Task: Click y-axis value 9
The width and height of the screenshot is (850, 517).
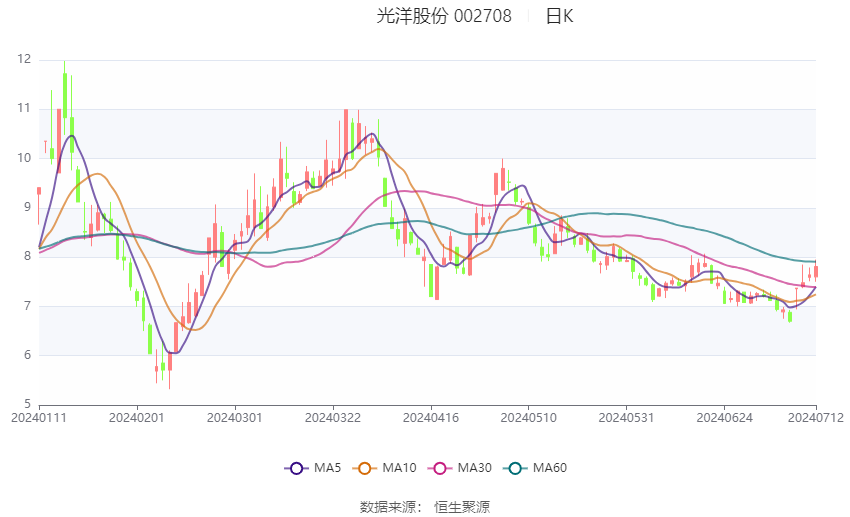Action: [x=27, y=207]
